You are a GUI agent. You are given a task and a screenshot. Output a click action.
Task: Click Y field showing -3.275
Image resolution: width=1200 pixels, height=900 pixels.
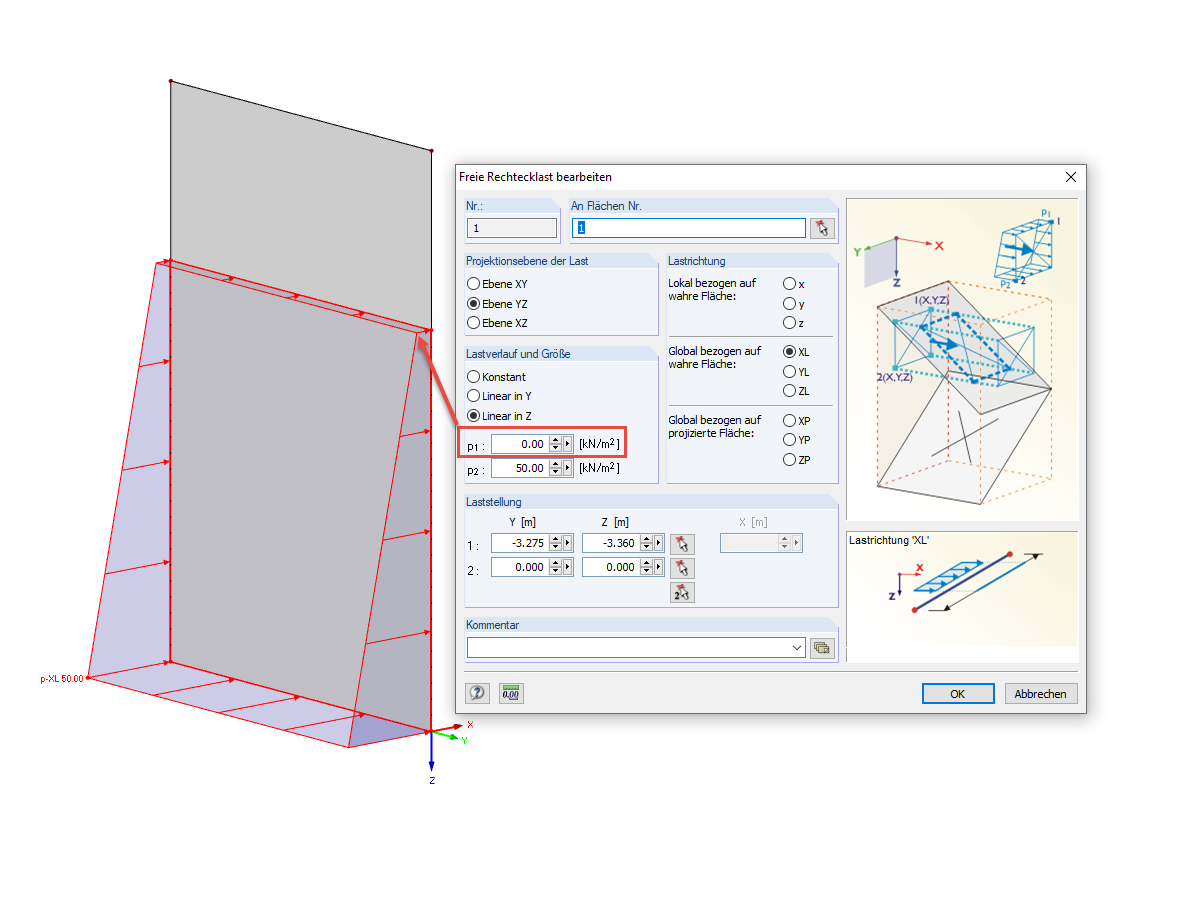520,543
